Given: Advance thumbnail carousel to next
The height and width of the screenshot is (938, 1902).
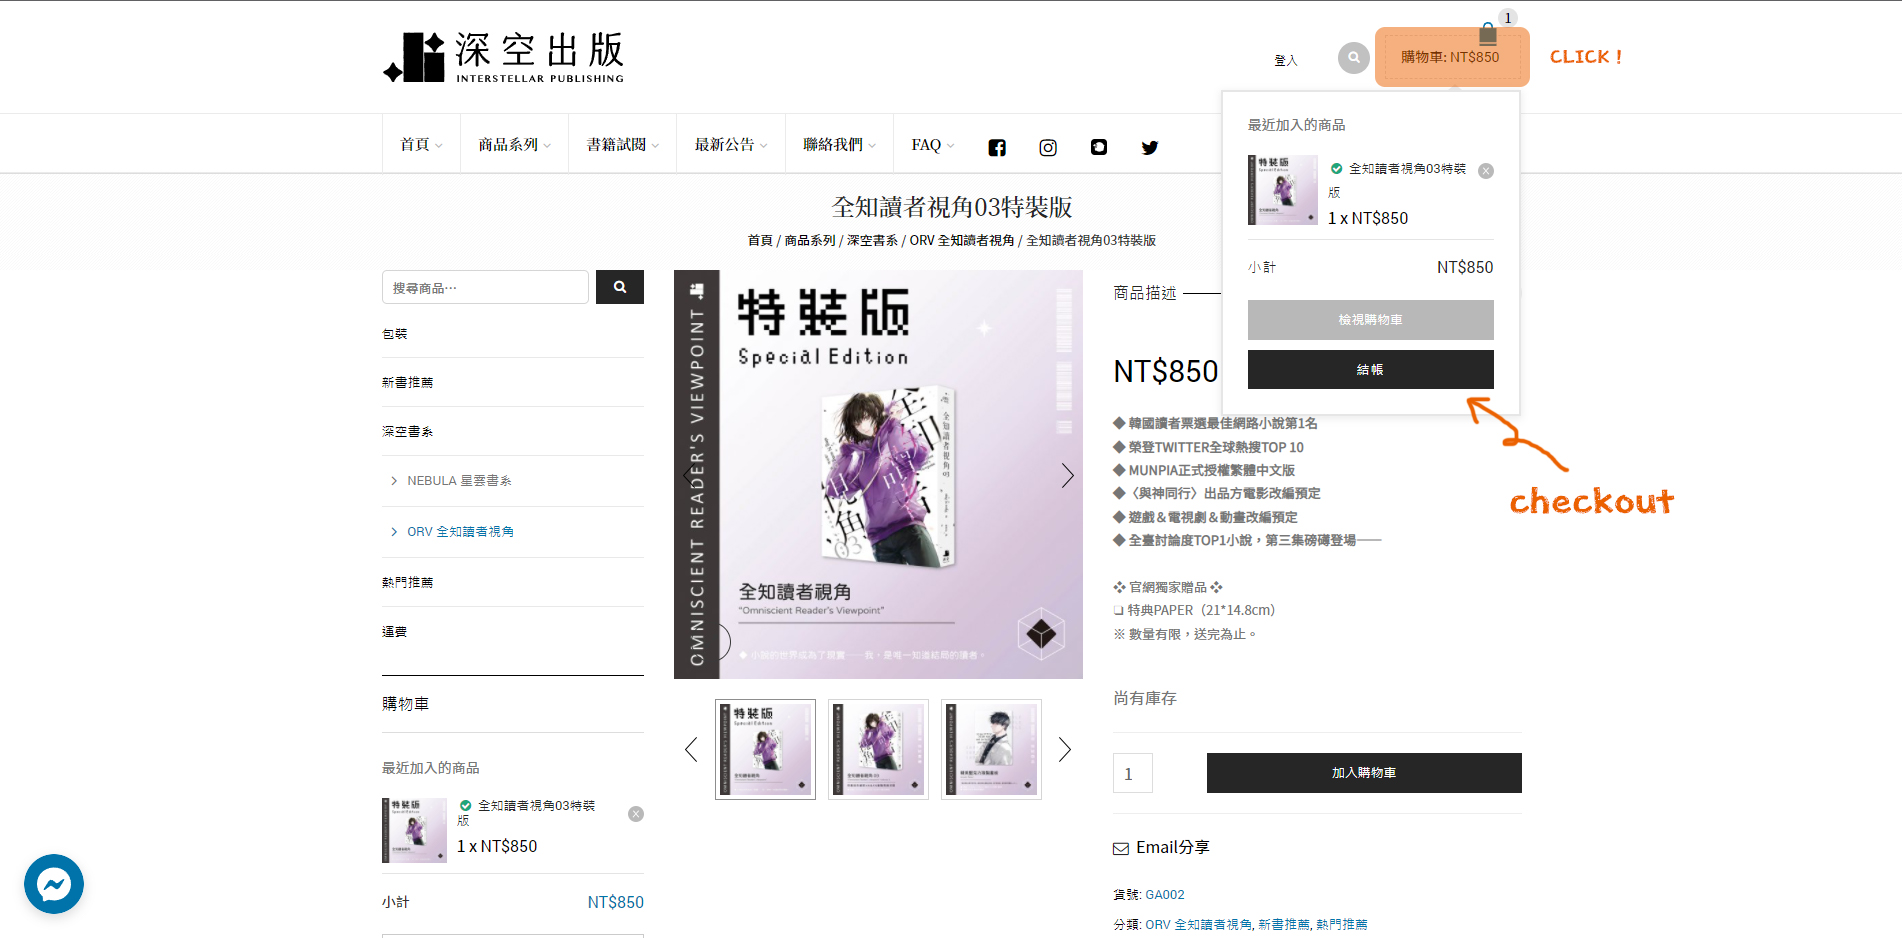Looking at the screenshot, I should click(1065, 750).
